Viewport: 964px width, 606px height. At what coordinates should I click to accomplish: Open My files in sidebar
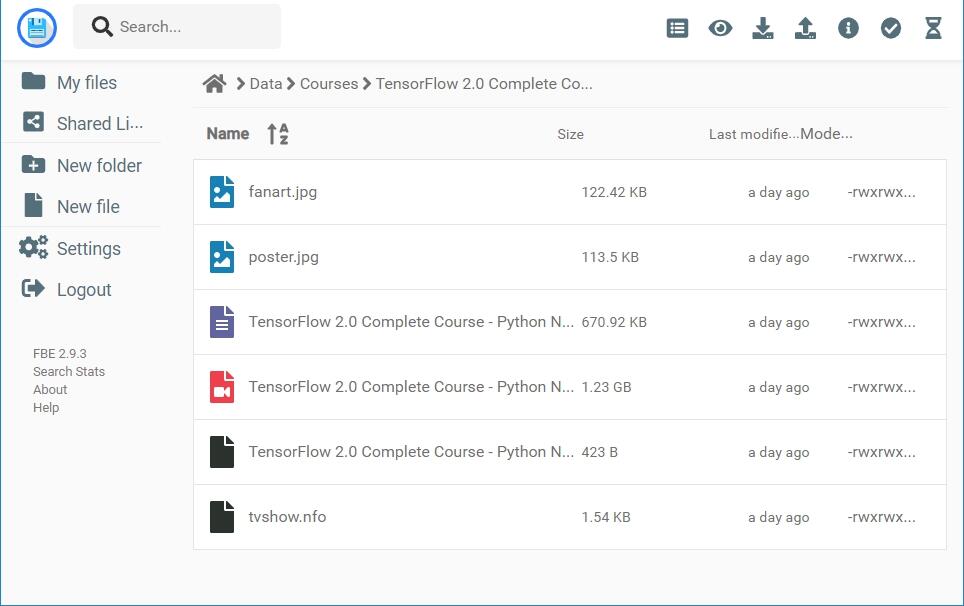point(86,83)
